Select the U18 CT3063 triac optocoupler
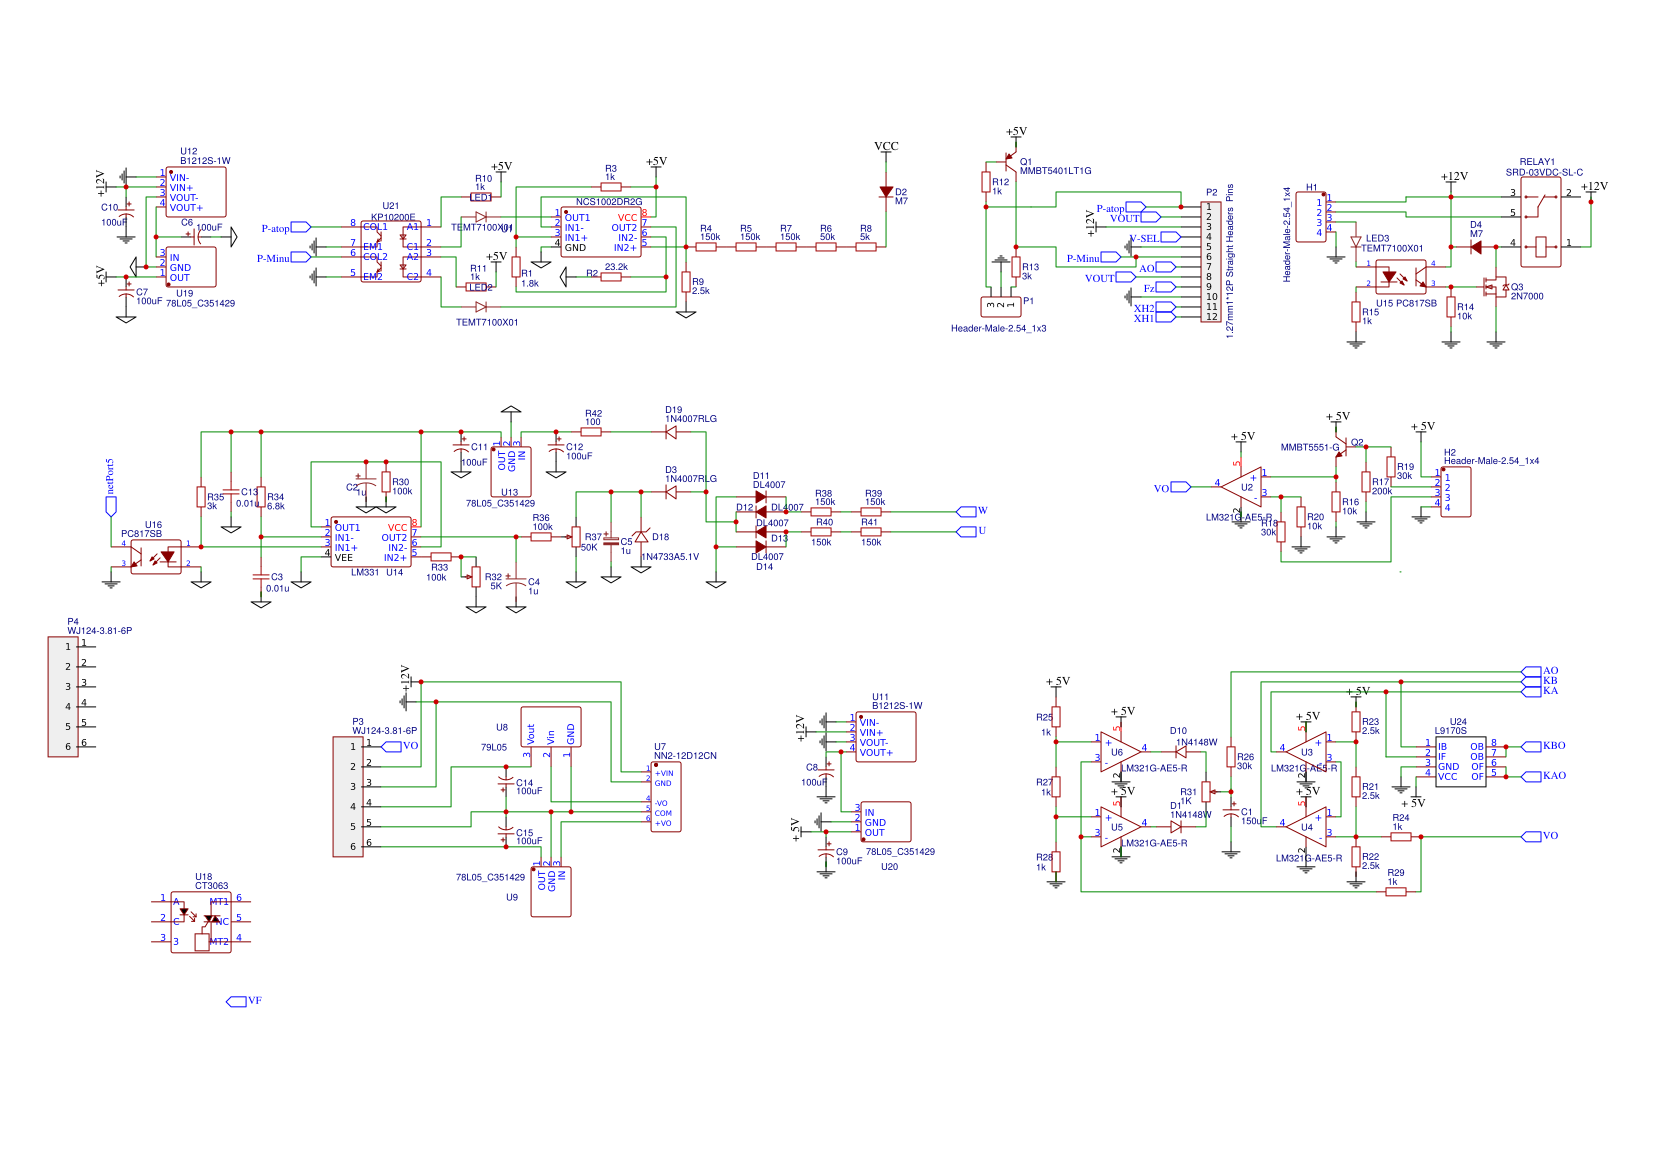This screenshot has height=1172, width=1655. pyautogui.click(x=201, y=922)
